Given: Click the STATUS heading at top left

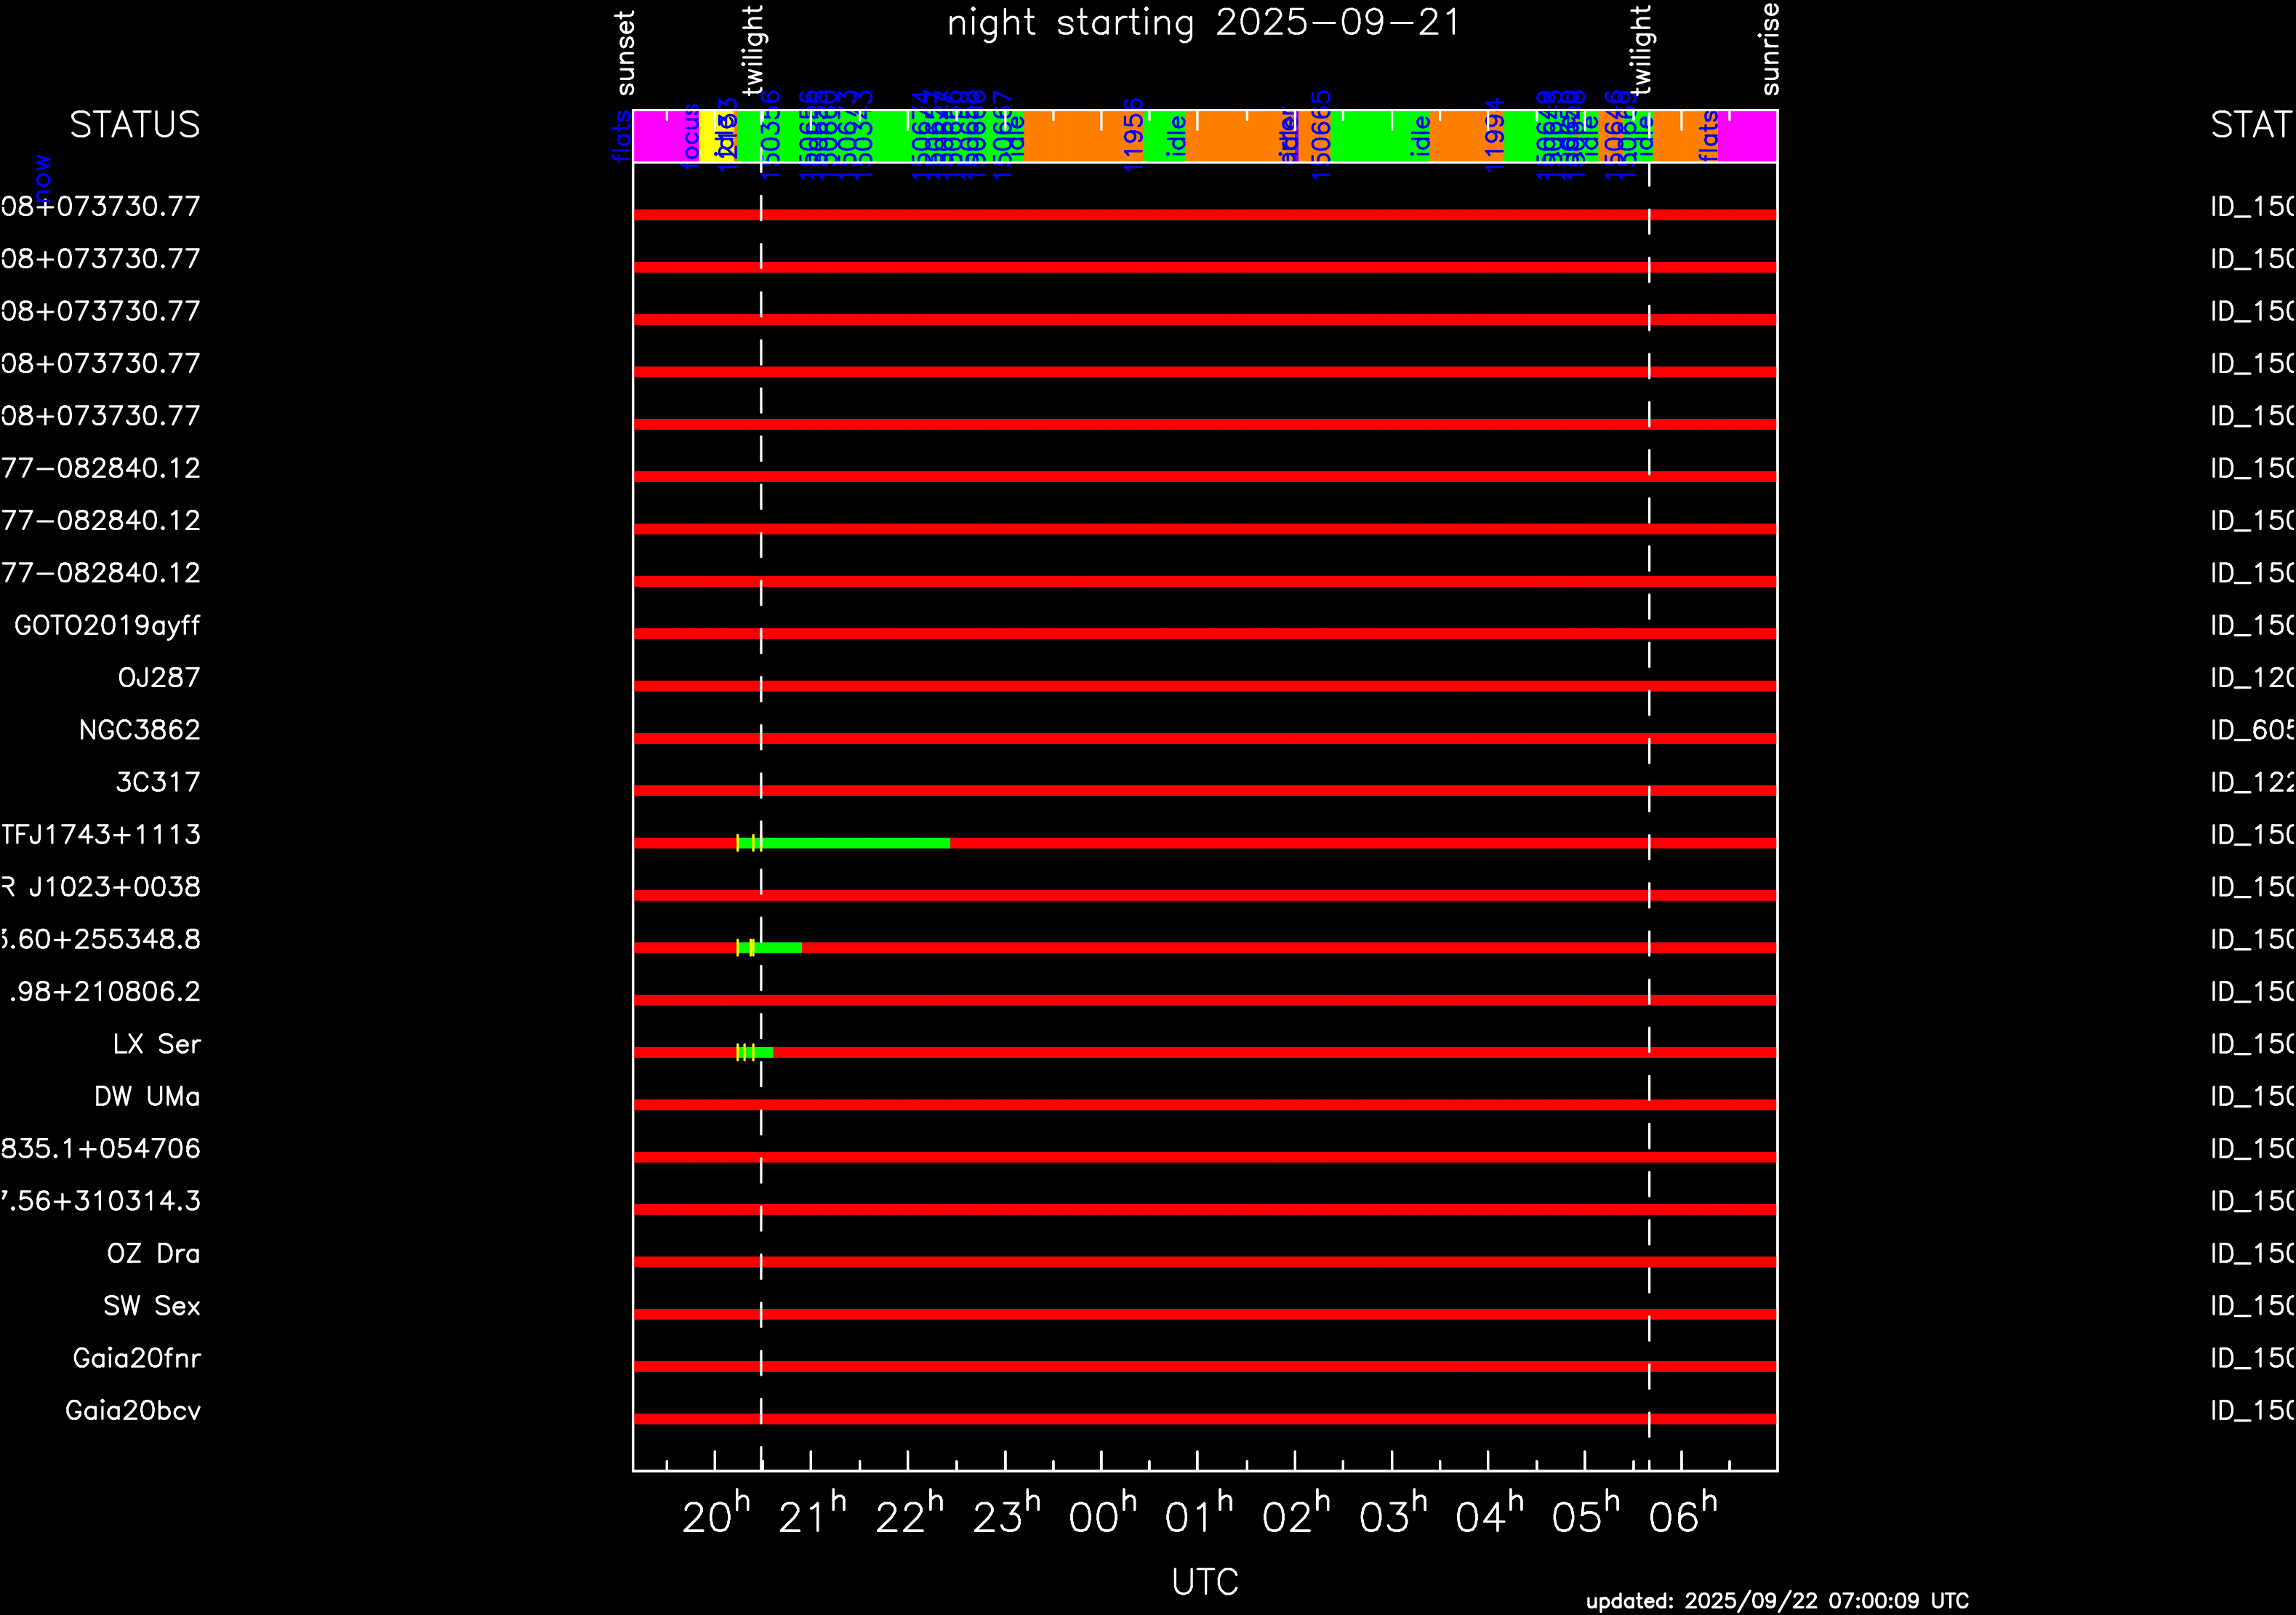Looking at the screenshot, I should coord(135,125).
